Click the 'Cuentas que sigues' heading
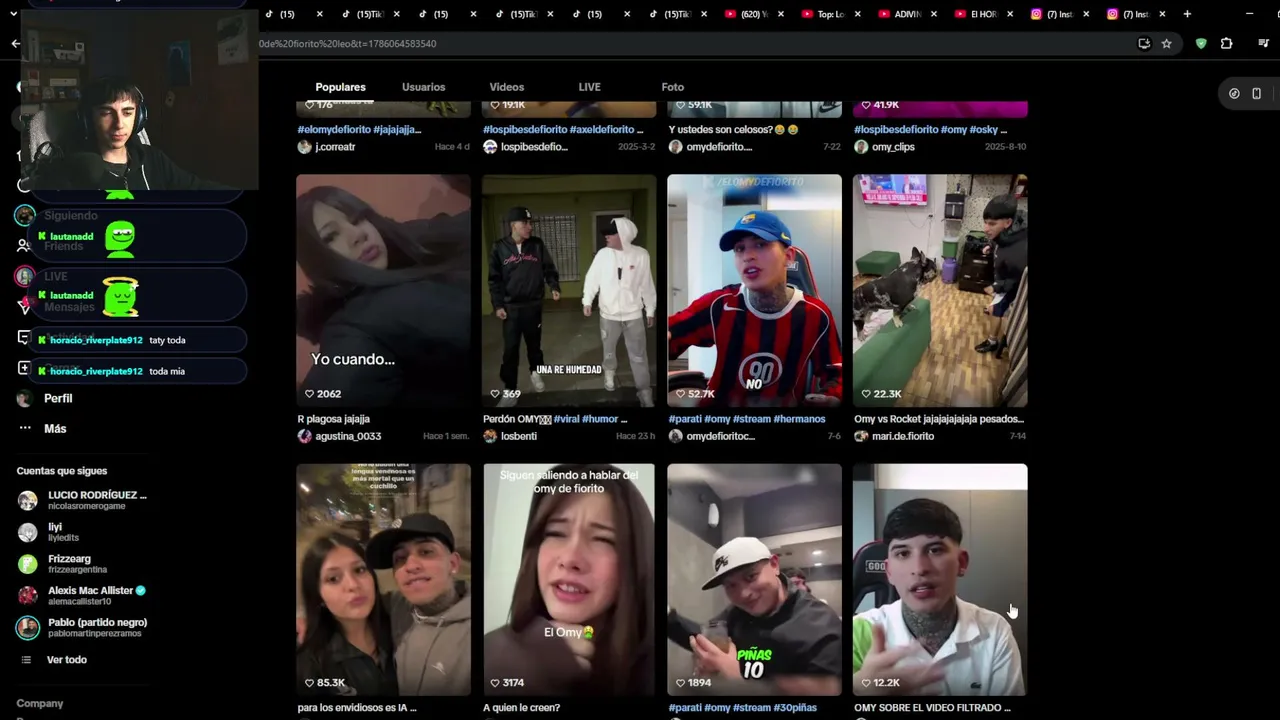 coord(62,471)
